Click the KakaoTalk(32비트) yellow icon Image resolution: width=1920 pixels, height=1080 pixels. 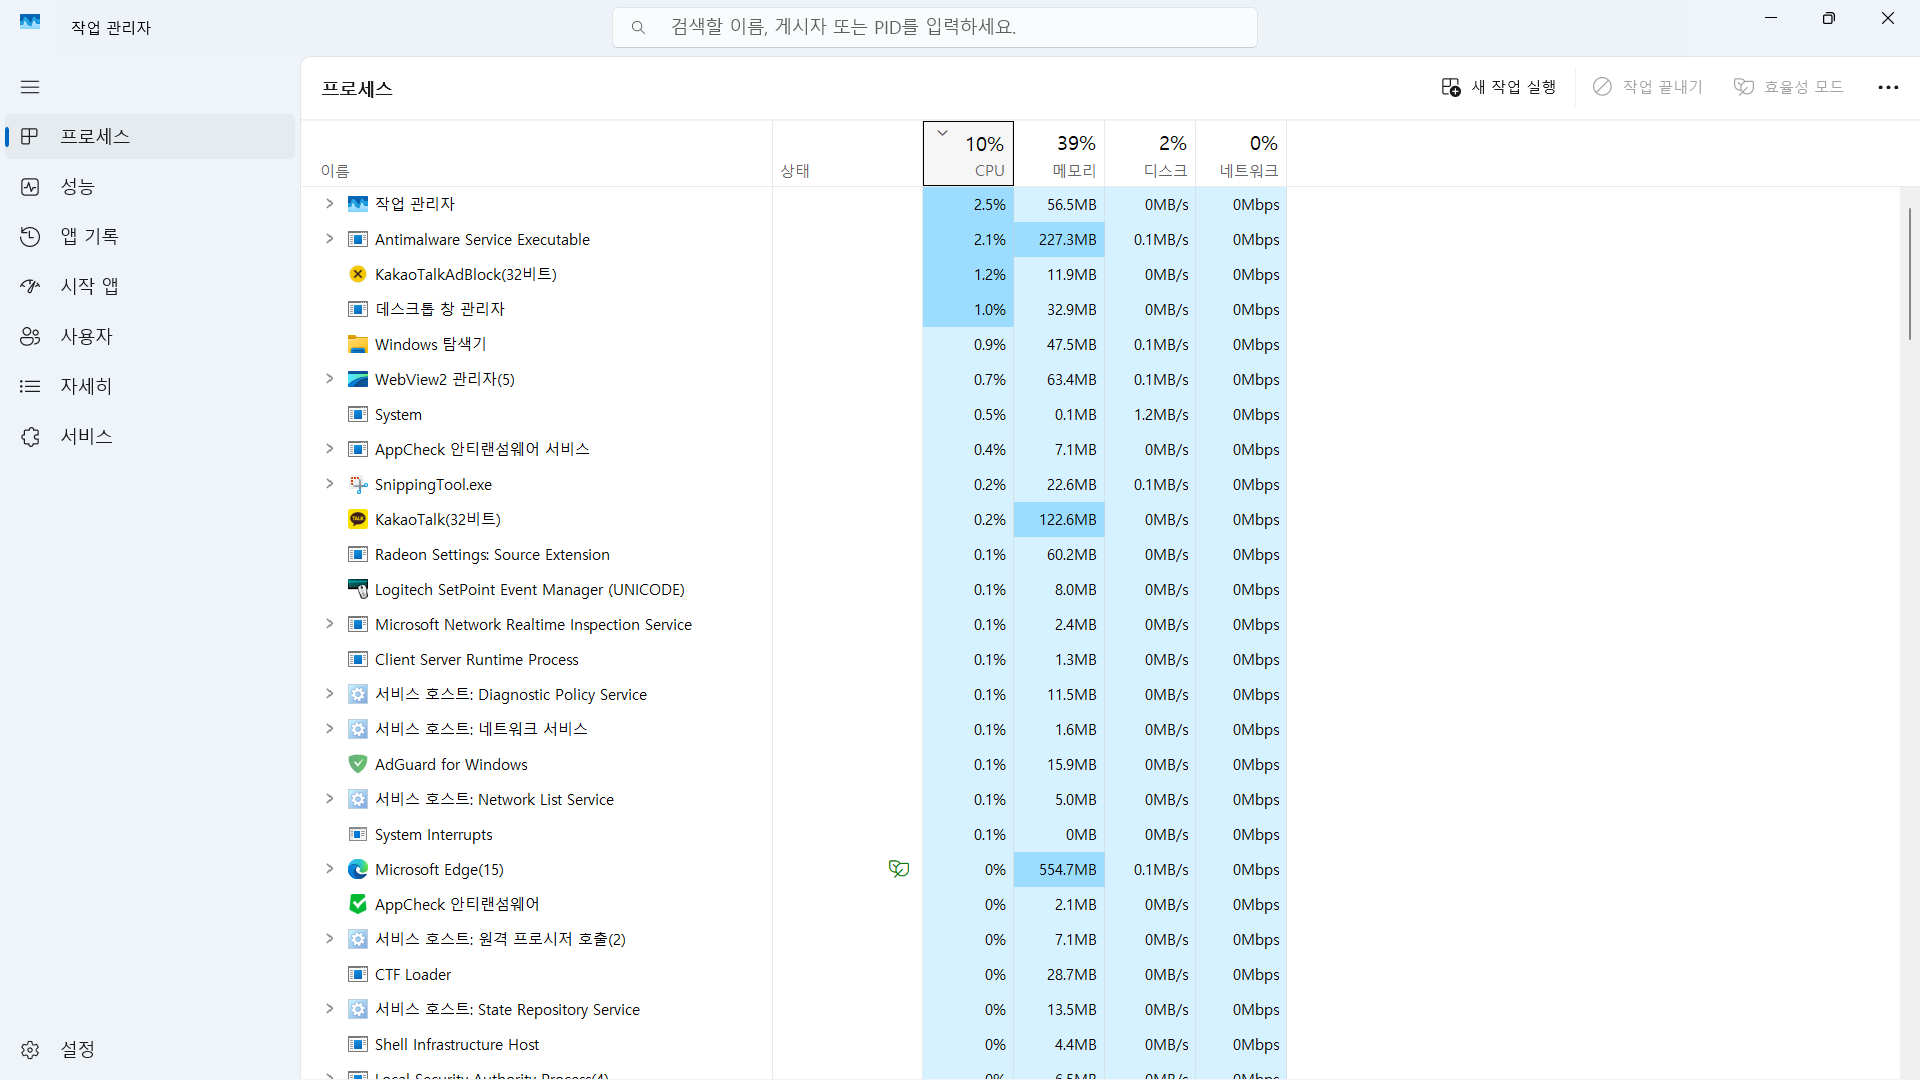click(x=358, y=519)
